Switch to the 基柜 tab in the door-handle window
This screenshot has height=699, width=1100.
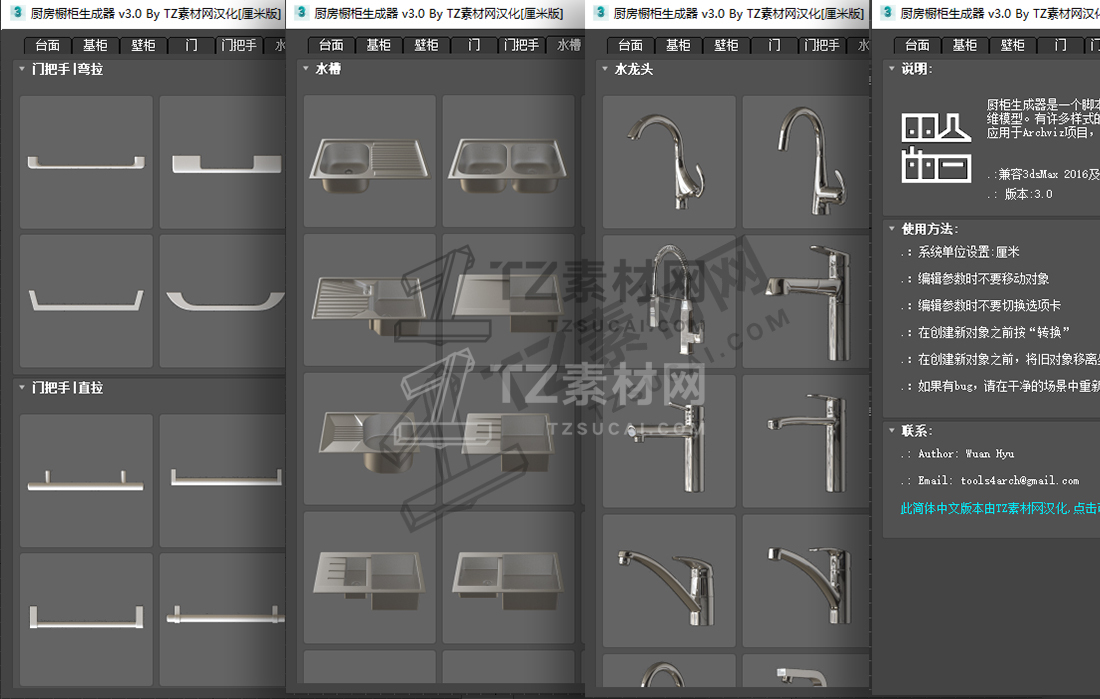click(95, 46)
